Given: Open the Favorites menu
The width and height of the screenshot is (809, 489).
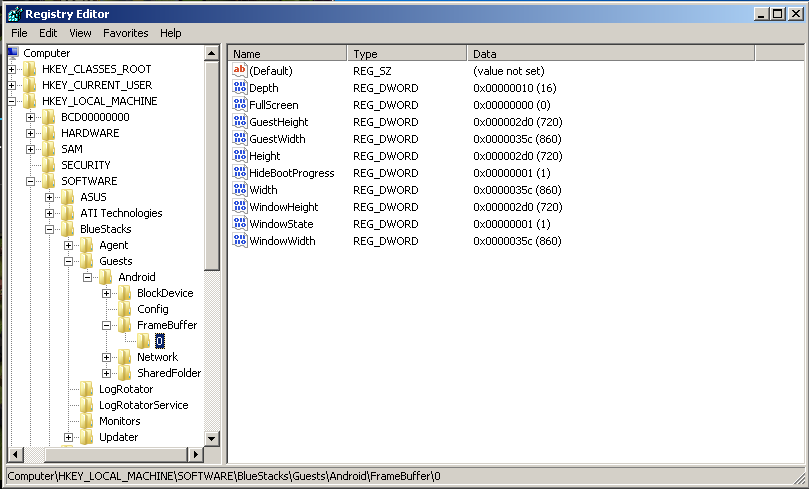Looking at the screenshot, I should pyautogui.click(x=125, y=33).
